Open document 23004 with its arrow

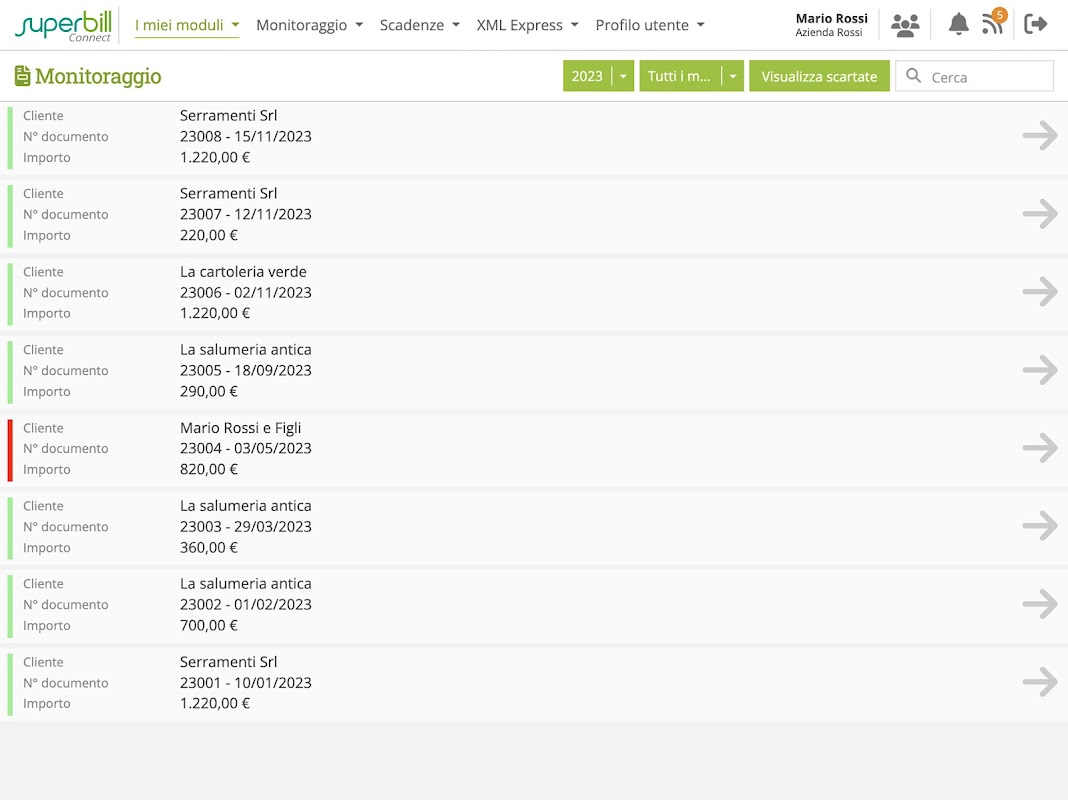pos(1040,448)
